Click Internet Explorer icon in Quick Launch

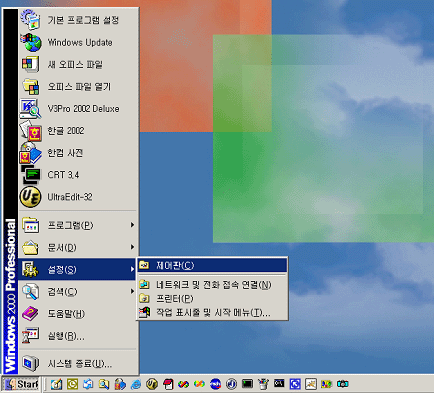pyautogui.click(x=136, y=384)
